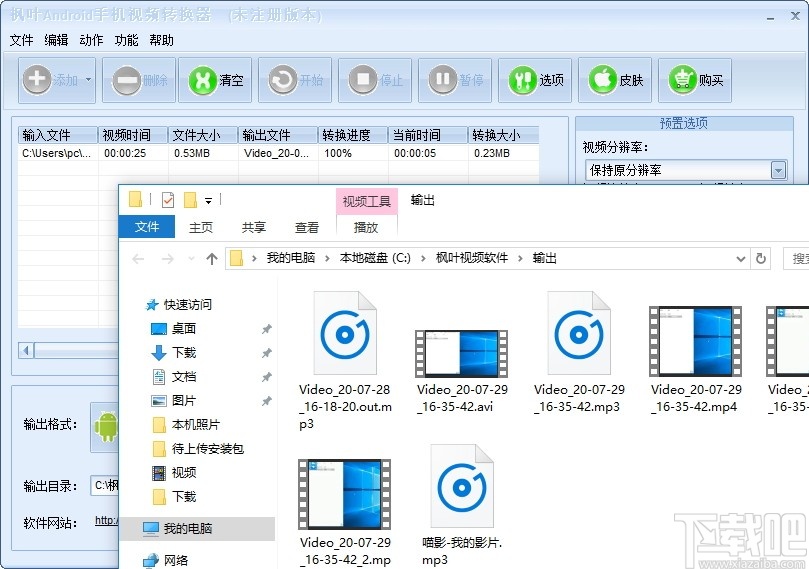Open the 功能 menu
Screen dimensions: 809x569
126,40
